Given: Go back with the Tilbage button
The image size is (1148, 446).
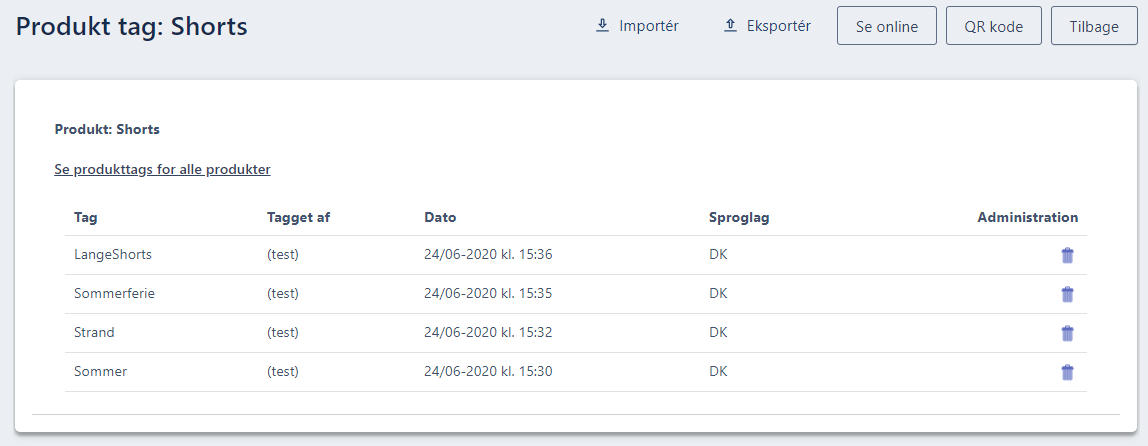Looking at the screenshot, I should pyautogui.click(x=1094, y=26).
